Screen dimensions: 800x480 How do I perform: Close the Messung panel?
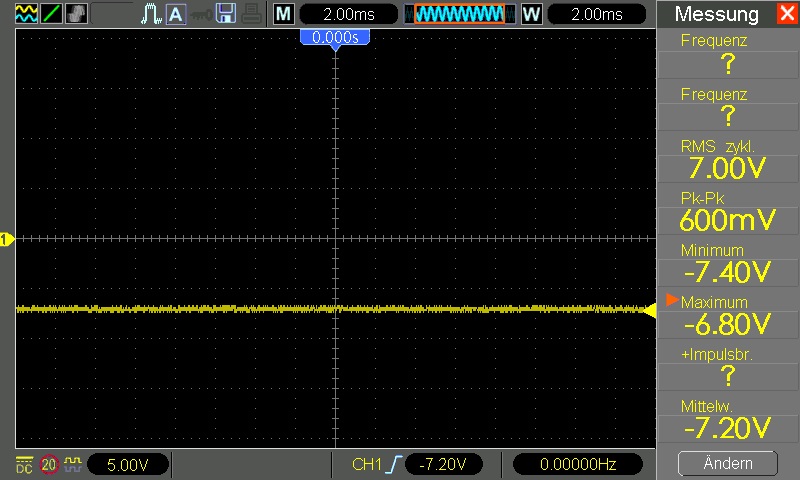tap(788, 14)
